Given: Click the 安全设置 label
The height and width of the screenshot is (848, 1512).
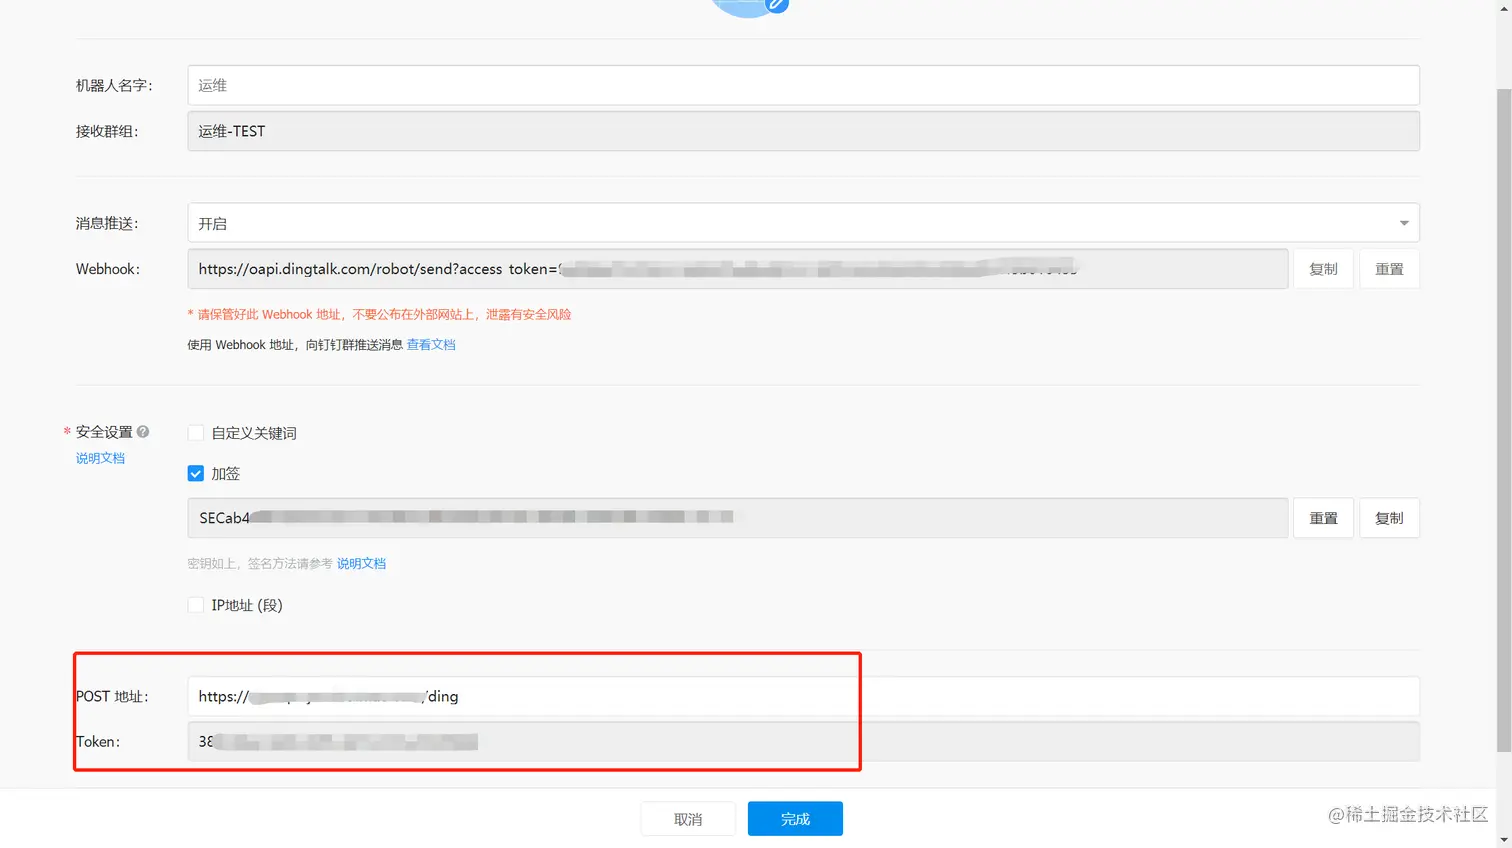Looking at the screenshot, I should click(x=104, y=432).
